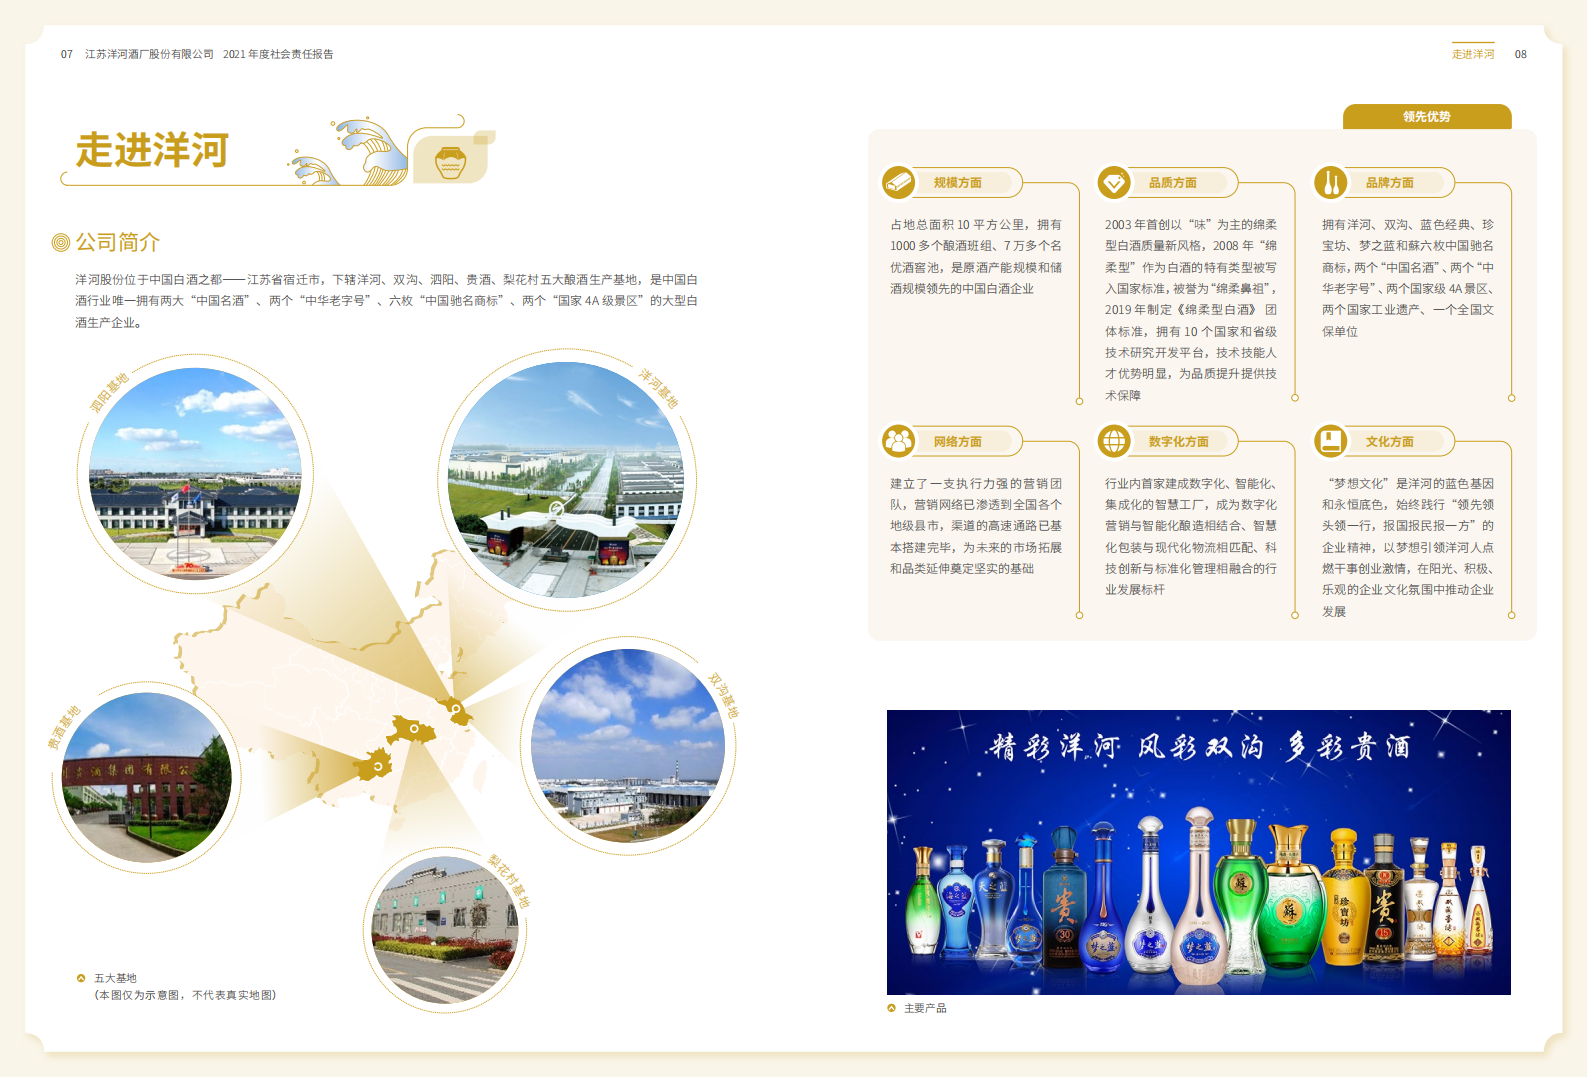Click the gold map marker for 洋河基地
This screenshot has width=1587, height=1077.
pyautogui.click(x=455, y=710)
